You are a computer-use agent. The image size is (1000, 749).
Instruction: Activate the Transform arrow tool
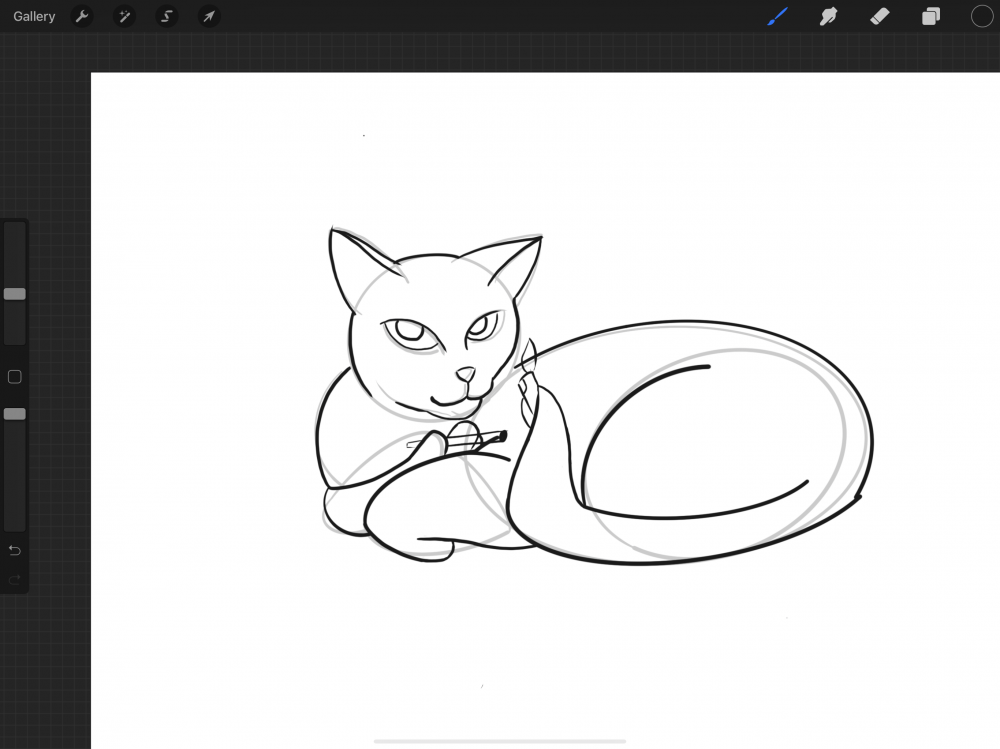pos(209,17)
